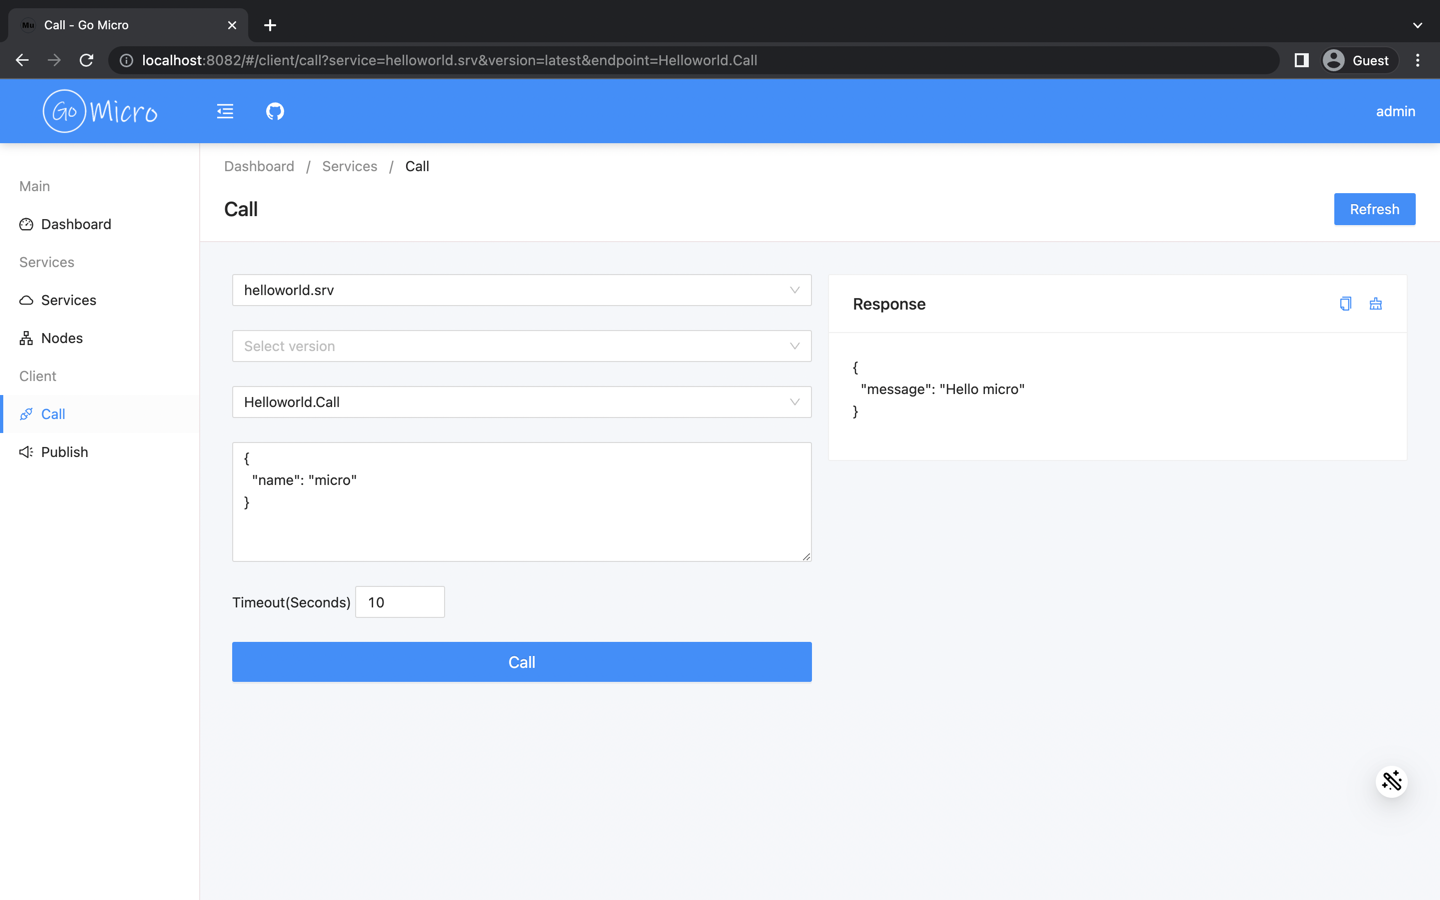This screenshot has width=1440, height=900.
Task: Open the Guest profile button
Action: point(1356,60)
